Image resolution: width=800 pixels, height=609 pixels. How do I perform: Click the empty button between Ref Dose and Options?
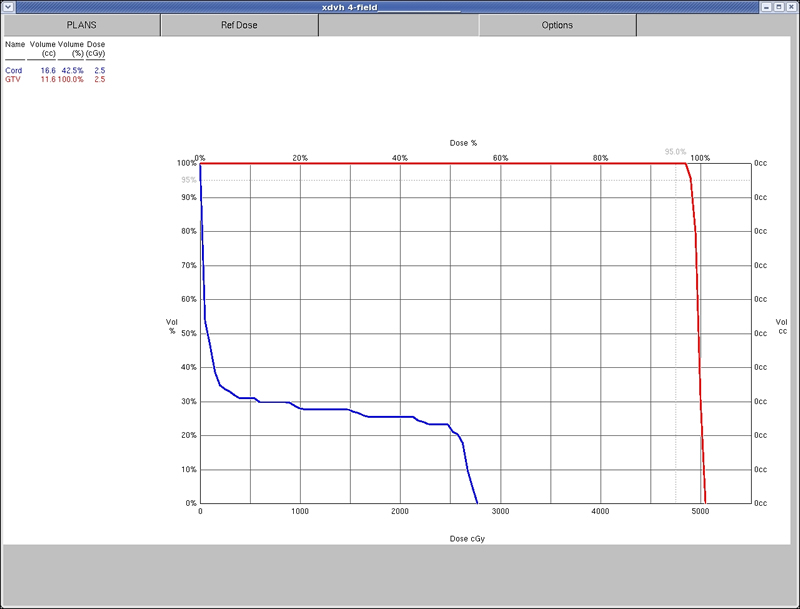coord(398,25)
